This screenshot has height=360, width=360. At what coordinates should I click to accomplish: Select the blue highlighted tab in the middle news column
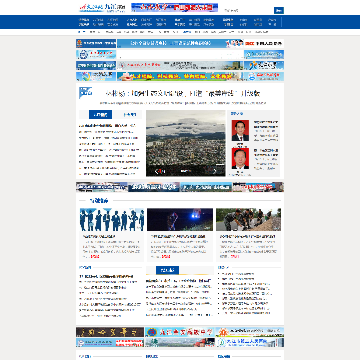[x=167, y=270]
